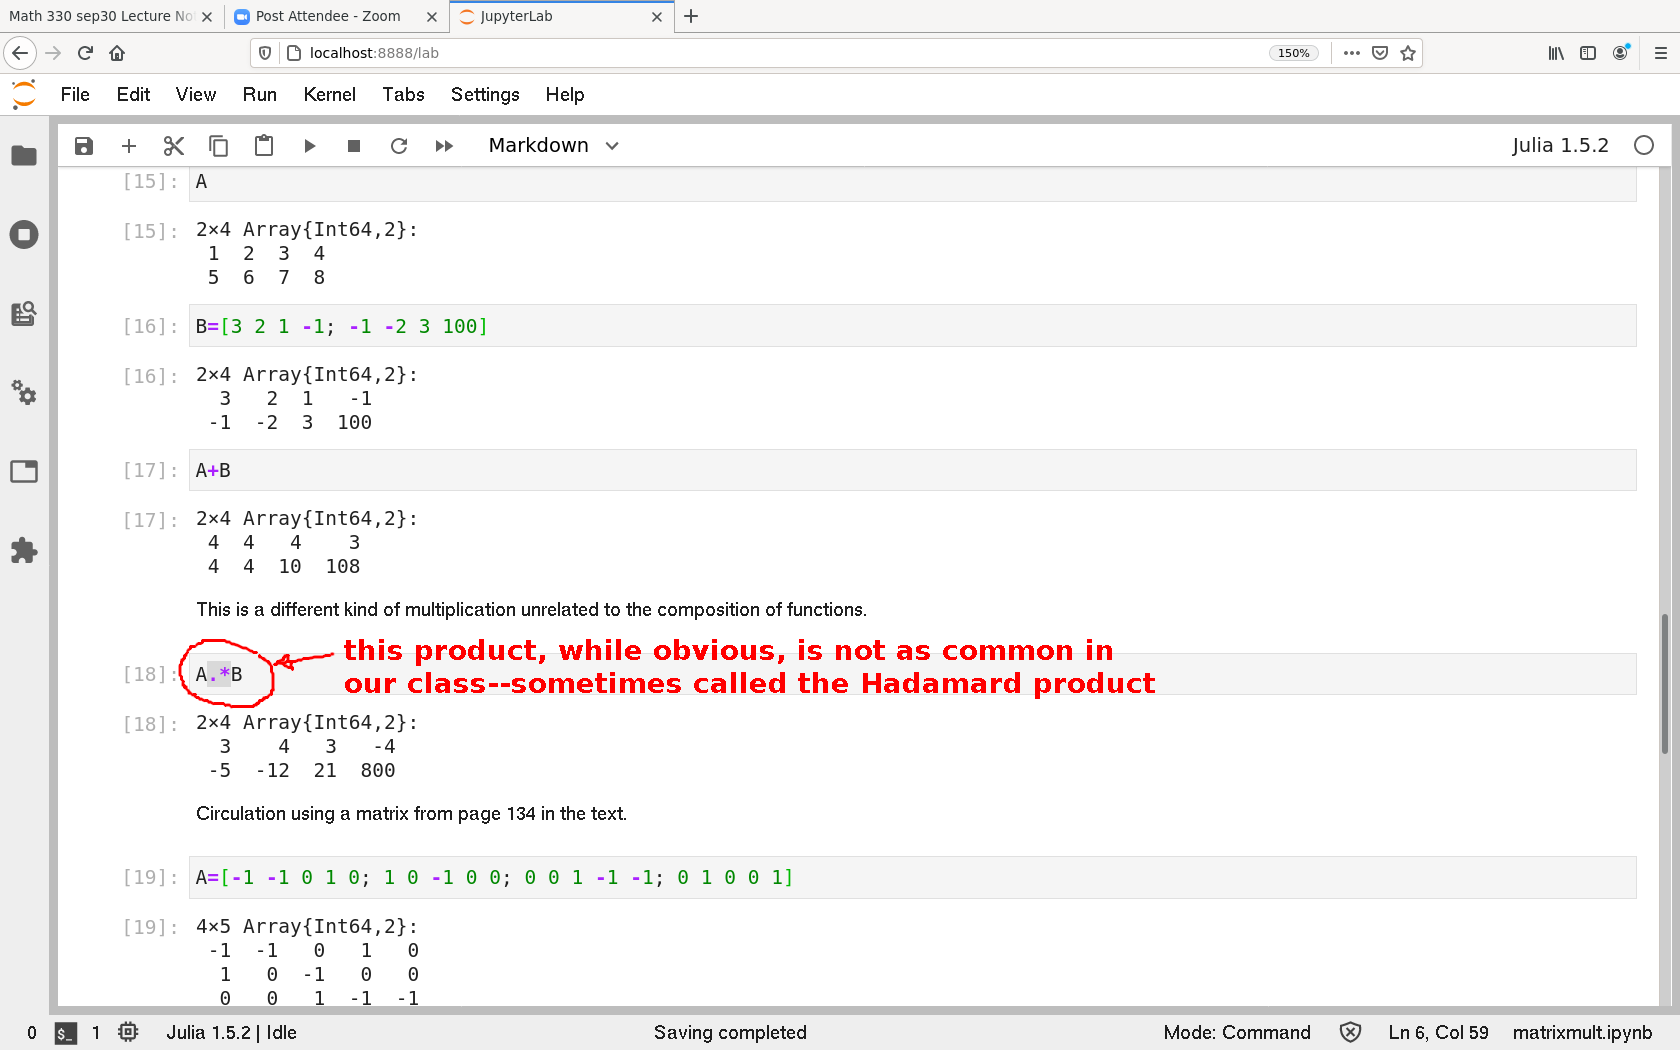This screenshot has height=1050, width=1680.
Task: Bookmark this page with the star icon
Action: coord(1408,53)
